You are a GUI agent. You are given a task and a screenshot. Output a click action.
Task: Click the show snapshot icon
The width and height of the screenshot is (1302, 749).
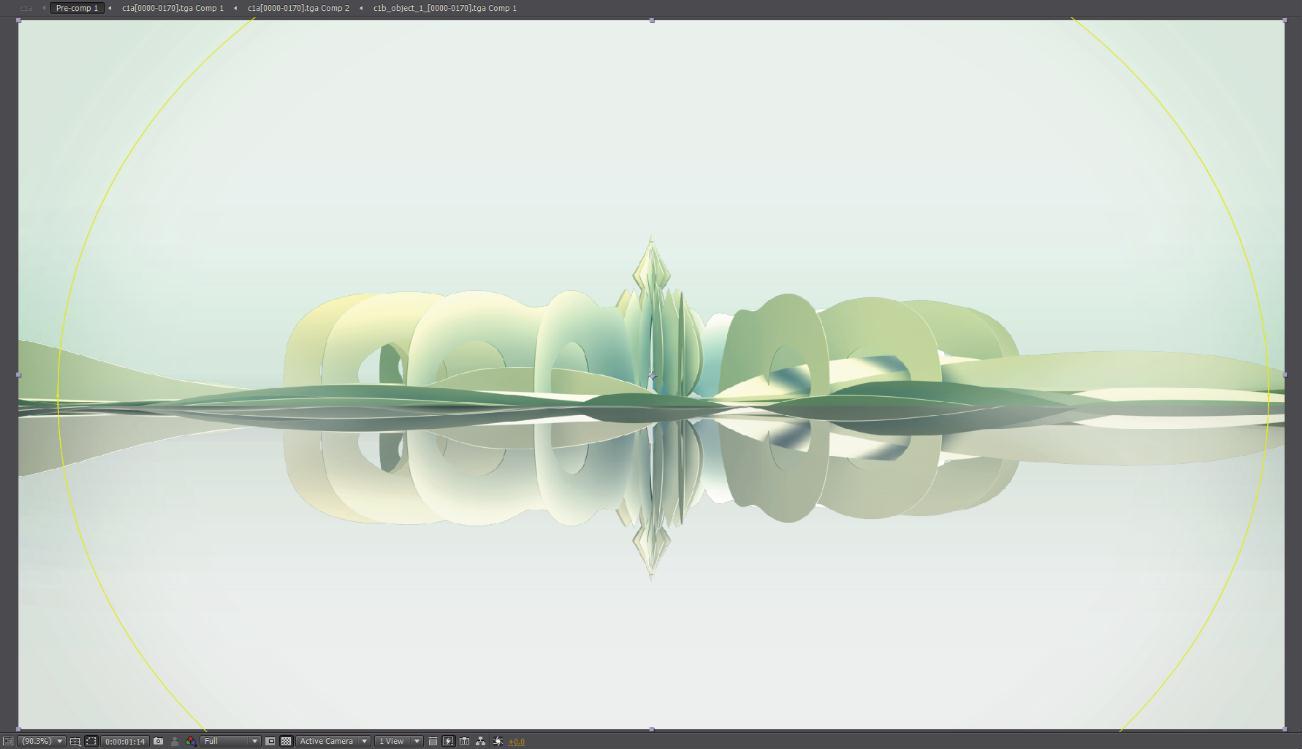click(175, 741)
